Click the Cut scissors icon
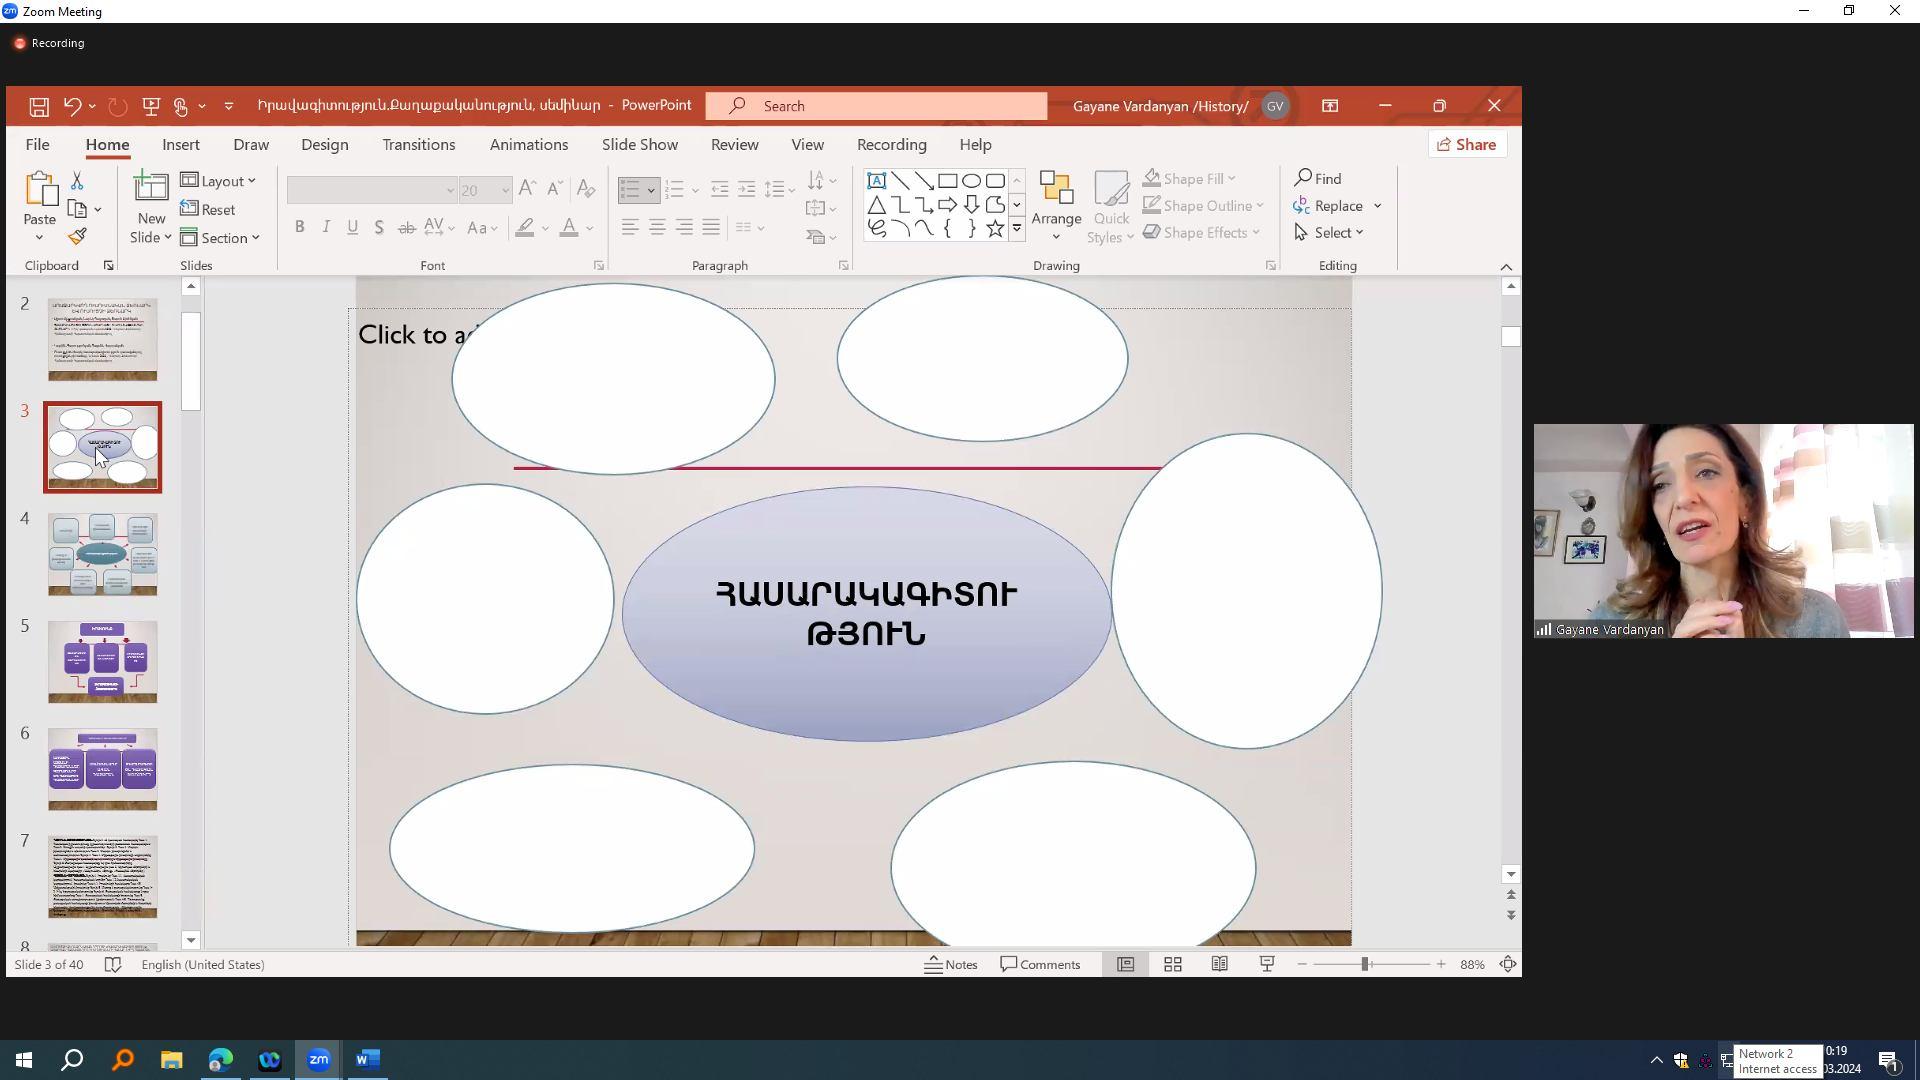 point(77,181)
